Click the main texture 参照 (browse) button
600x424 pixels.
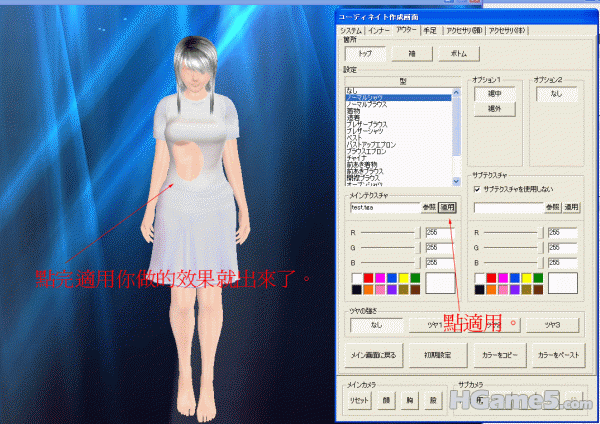click(429, 207)
